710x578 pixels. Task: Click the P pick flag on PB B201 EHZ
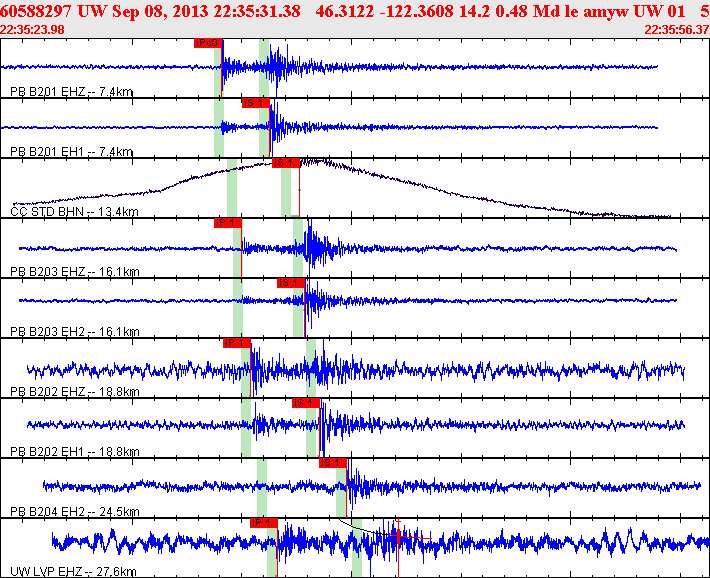208,43
